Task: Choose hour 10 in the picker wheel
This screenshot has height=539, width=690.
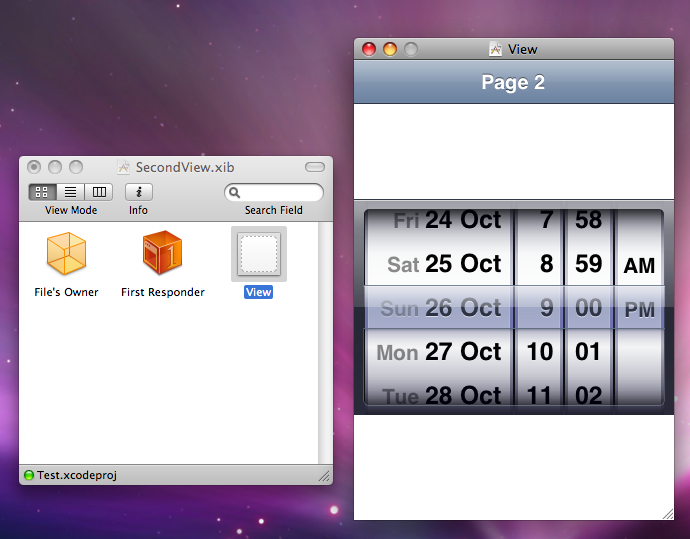Action: tap(540, 352)
